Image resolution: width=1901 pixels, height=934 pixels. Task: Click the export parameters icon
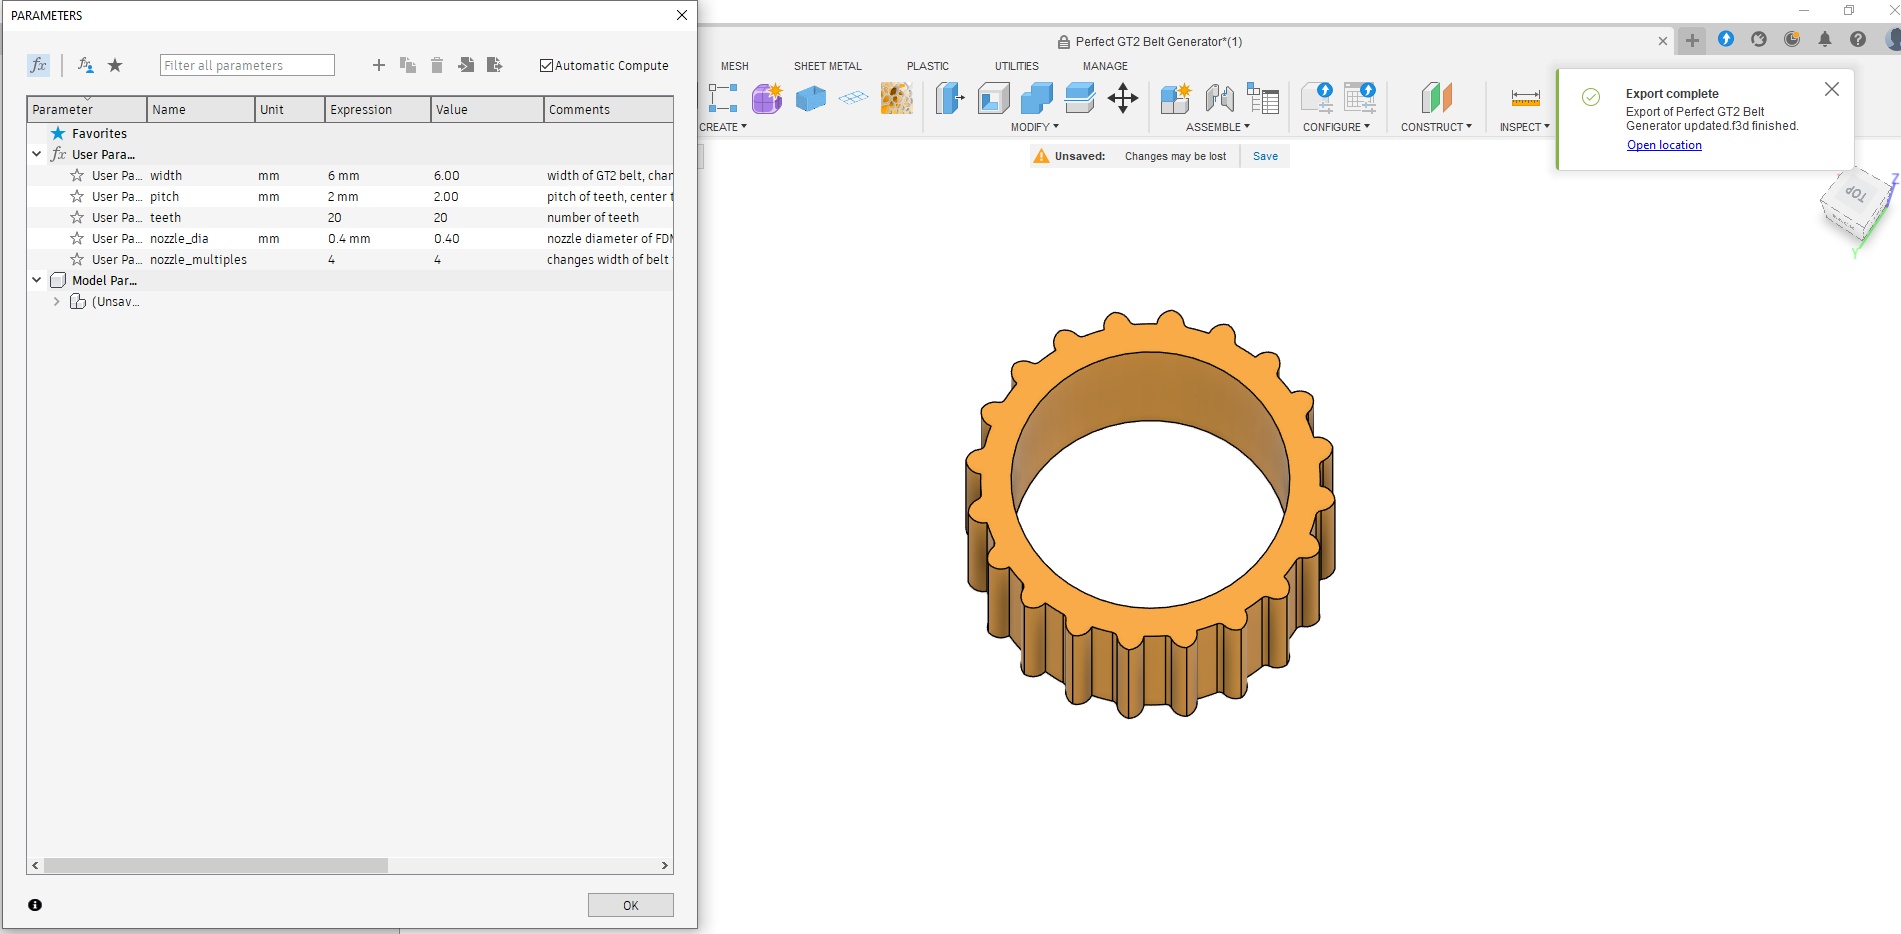(x=494, y=65)
